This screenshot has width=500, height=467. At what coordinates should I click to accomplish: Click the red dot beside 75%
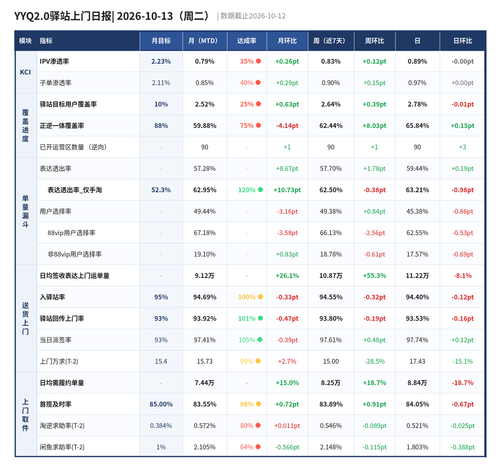click(x=258, y=126)
